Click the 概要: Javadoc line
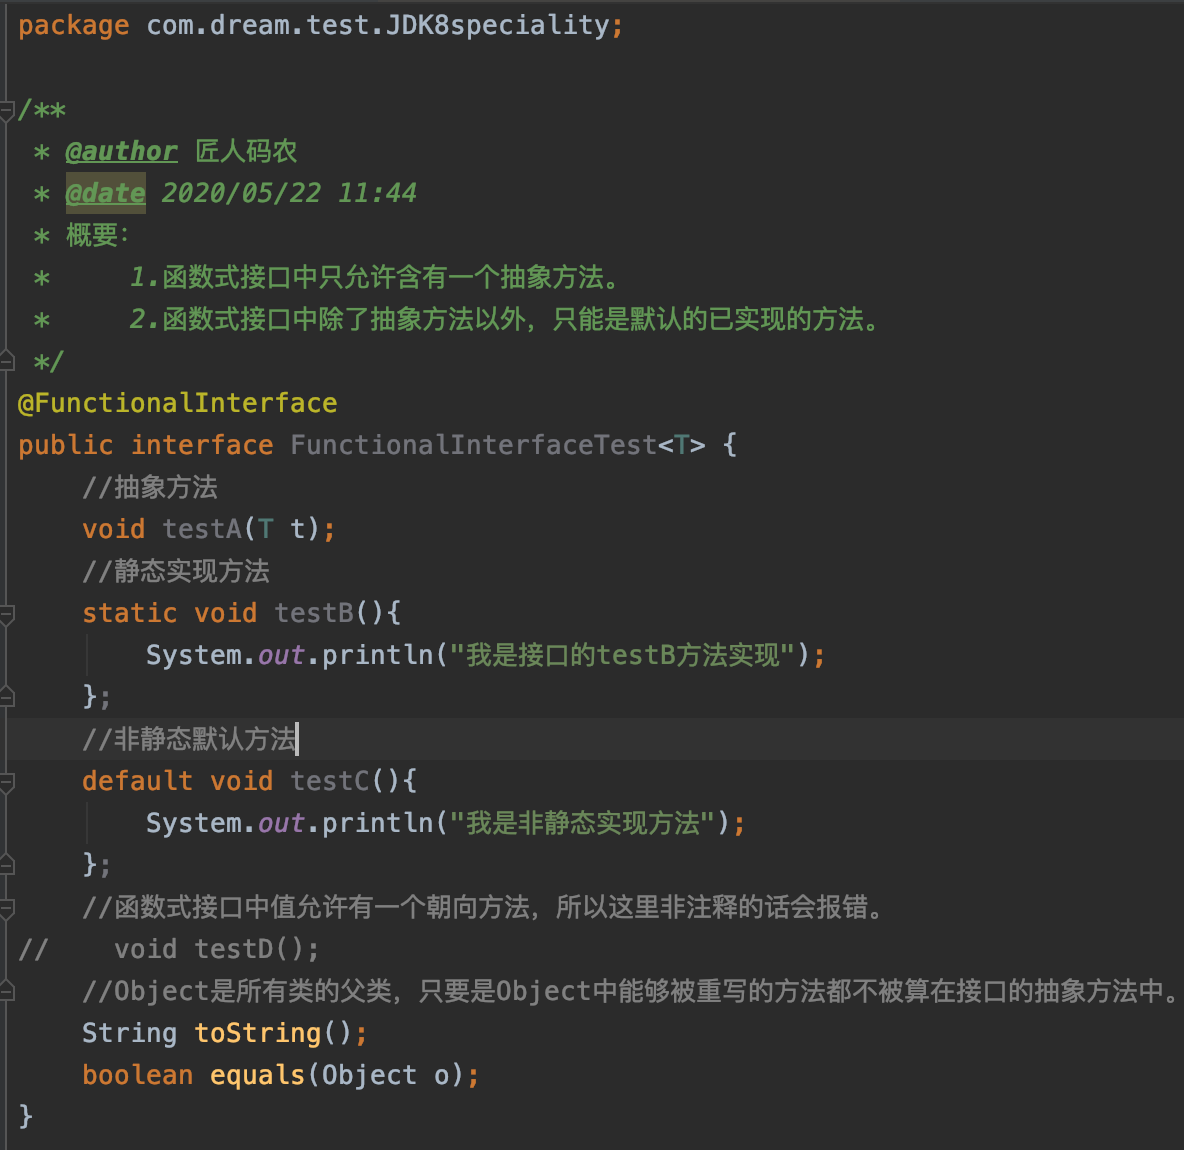Viewport: 1184px width, 1150px height. (x=97, y=235)
